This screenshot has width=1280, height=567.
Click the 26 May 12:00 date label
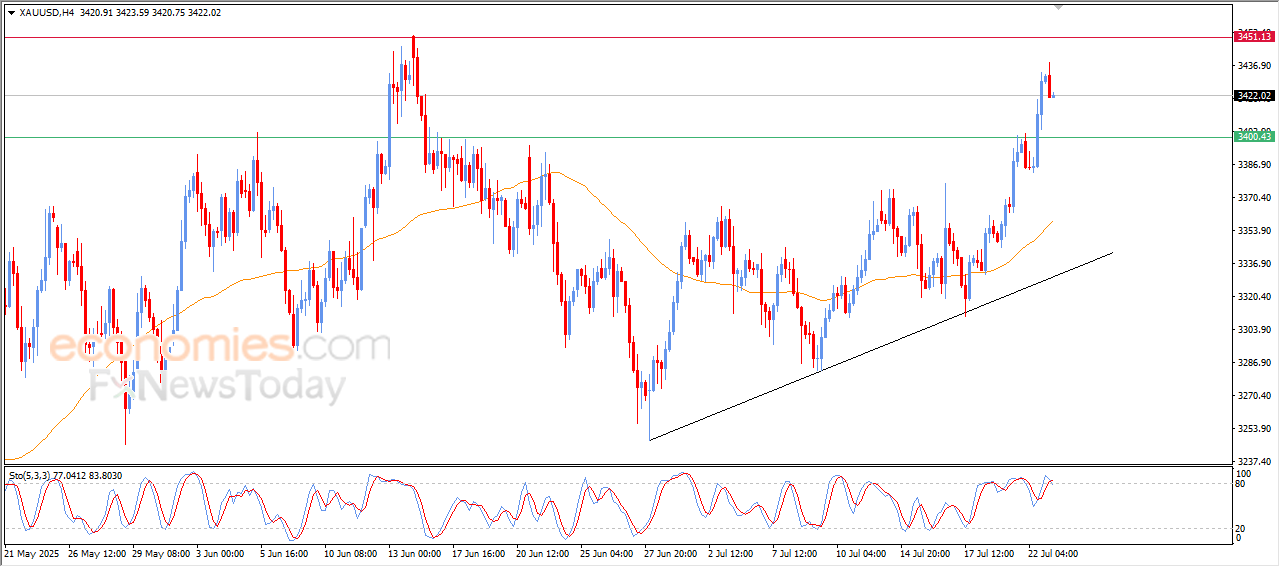pos(99,553)
